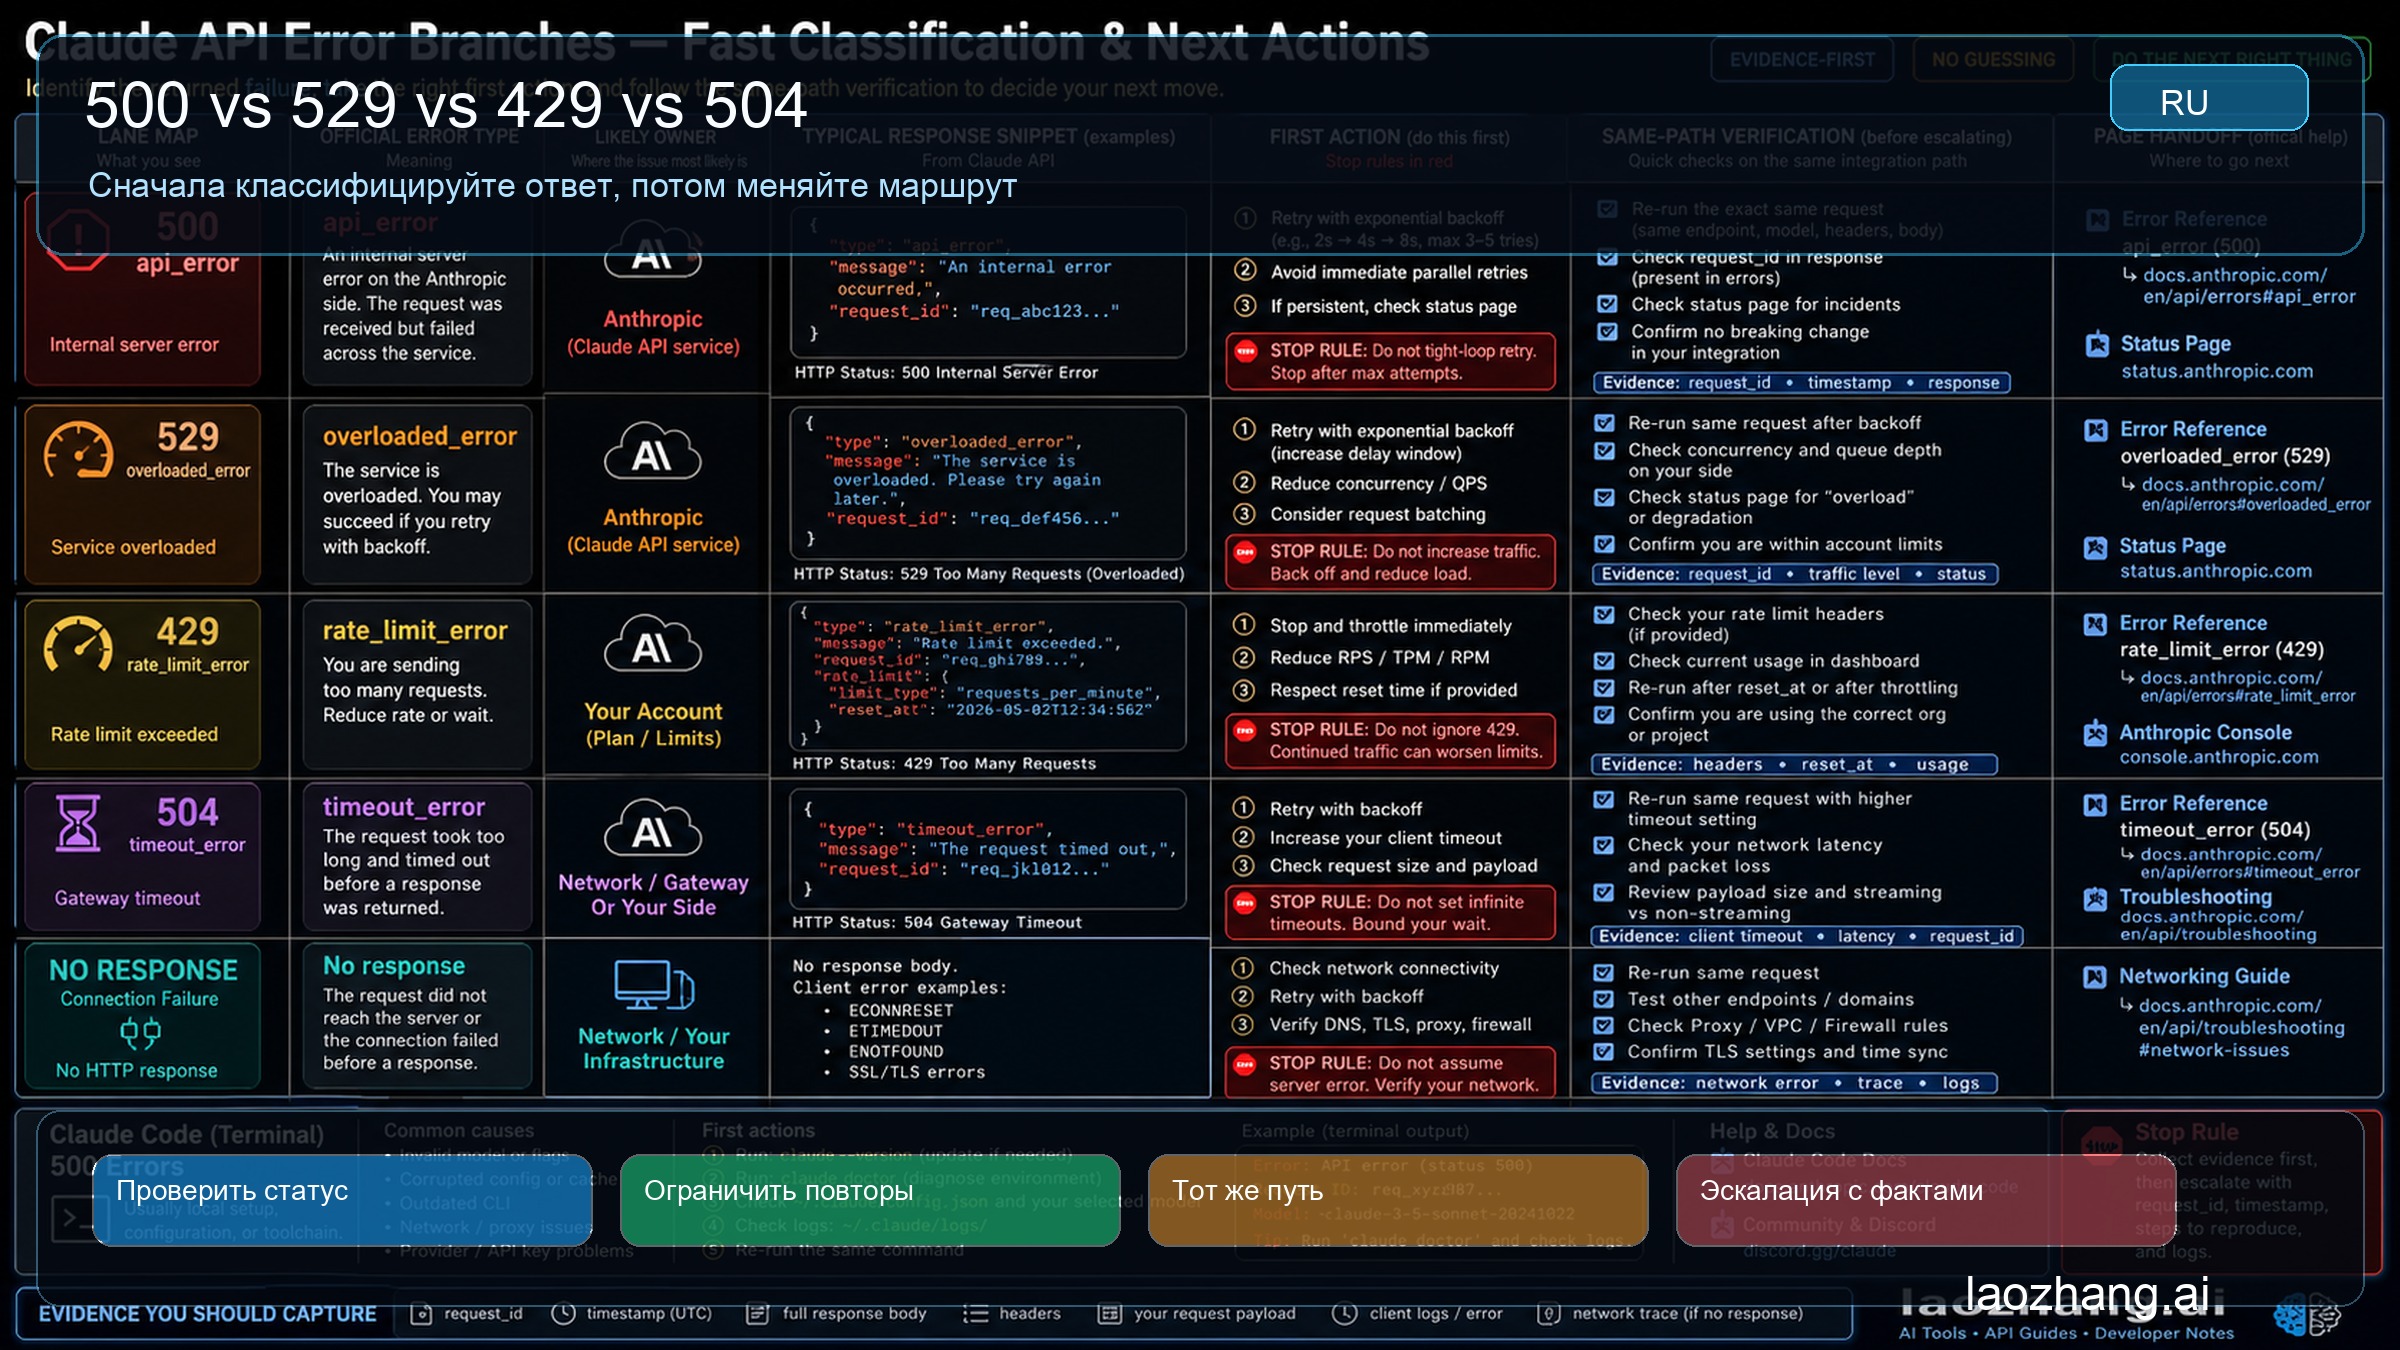Click the 529 overloaded gauge icon
Screen dimensions: 2400x1350
pyautogui.click(x=78, y=451)
